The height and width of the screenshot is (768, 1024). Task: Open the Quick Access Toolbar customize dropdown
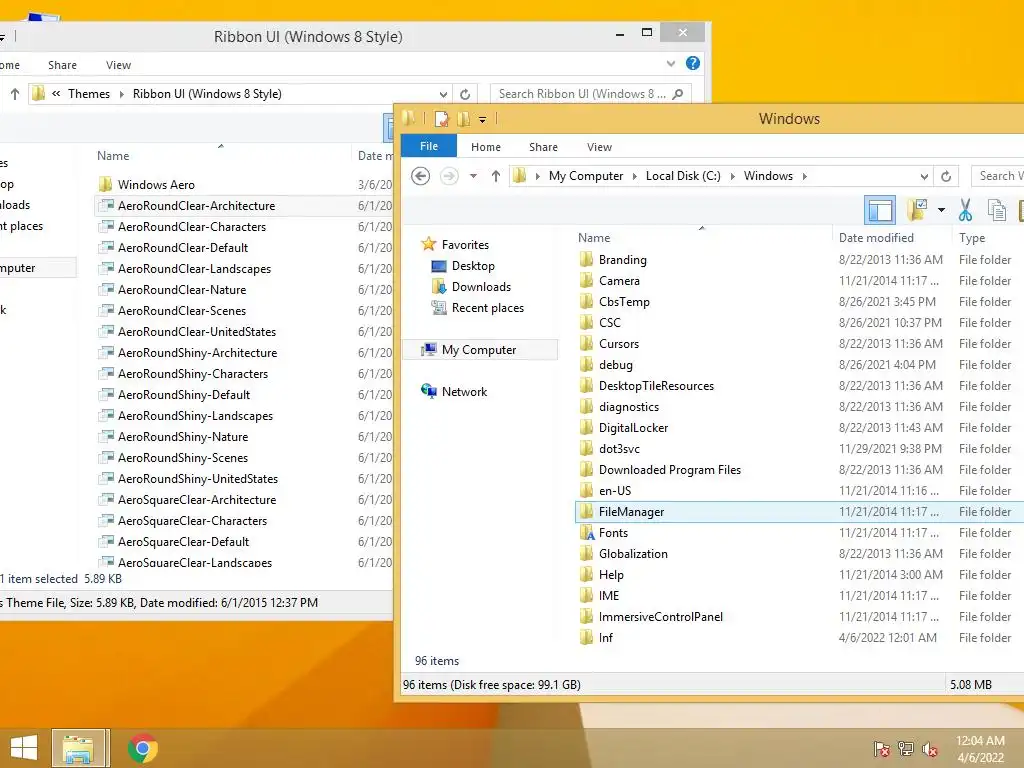[x=482, y=120]
